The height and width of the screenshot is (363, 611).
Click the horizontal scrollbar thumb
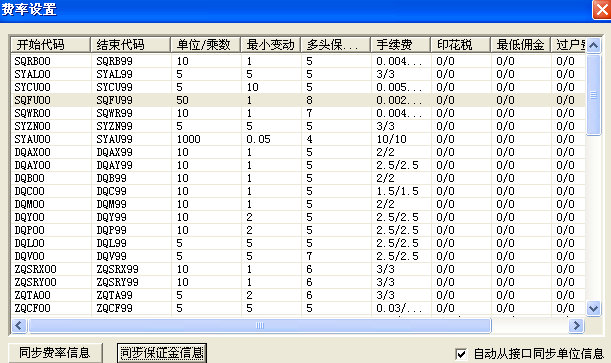[260, 325]
